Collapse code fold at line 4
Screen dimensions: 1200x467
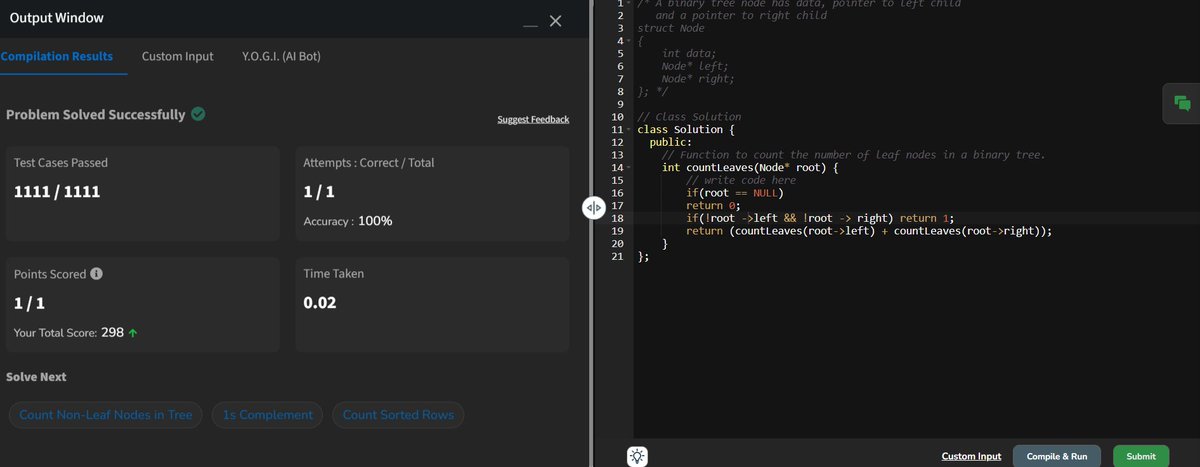(x=628, y=41)
